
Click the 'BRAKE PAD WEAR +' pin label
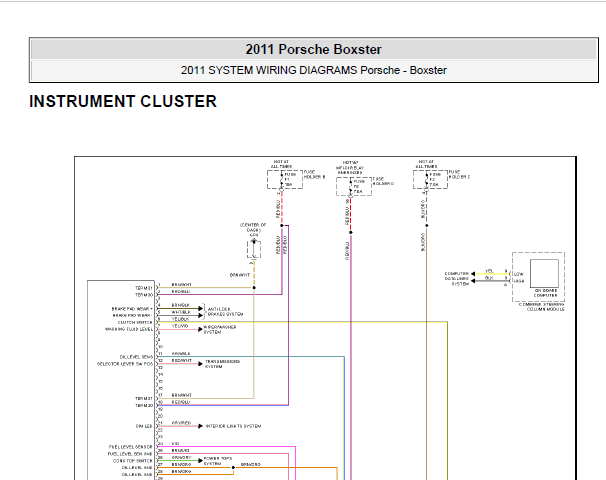coord(132,309)
